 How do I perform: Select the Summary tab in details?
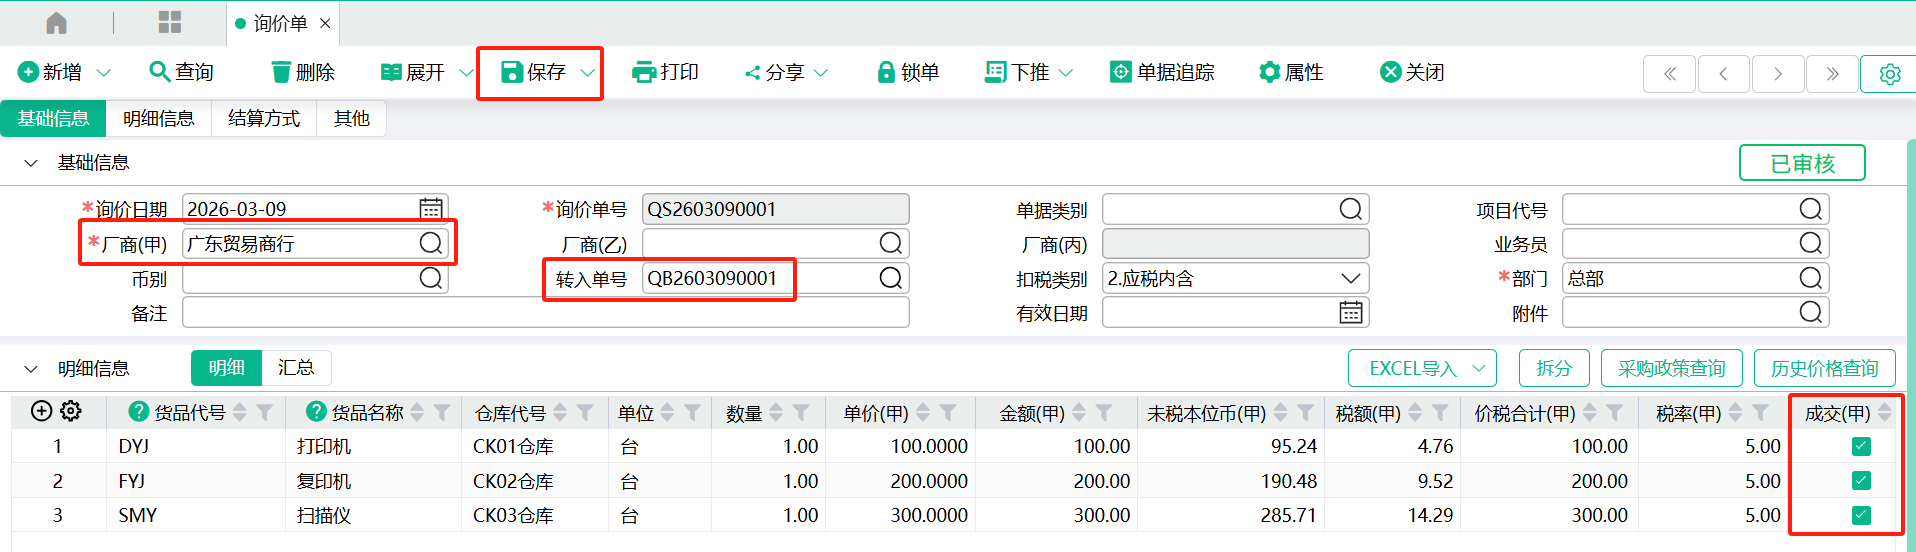tap(296, 368)
